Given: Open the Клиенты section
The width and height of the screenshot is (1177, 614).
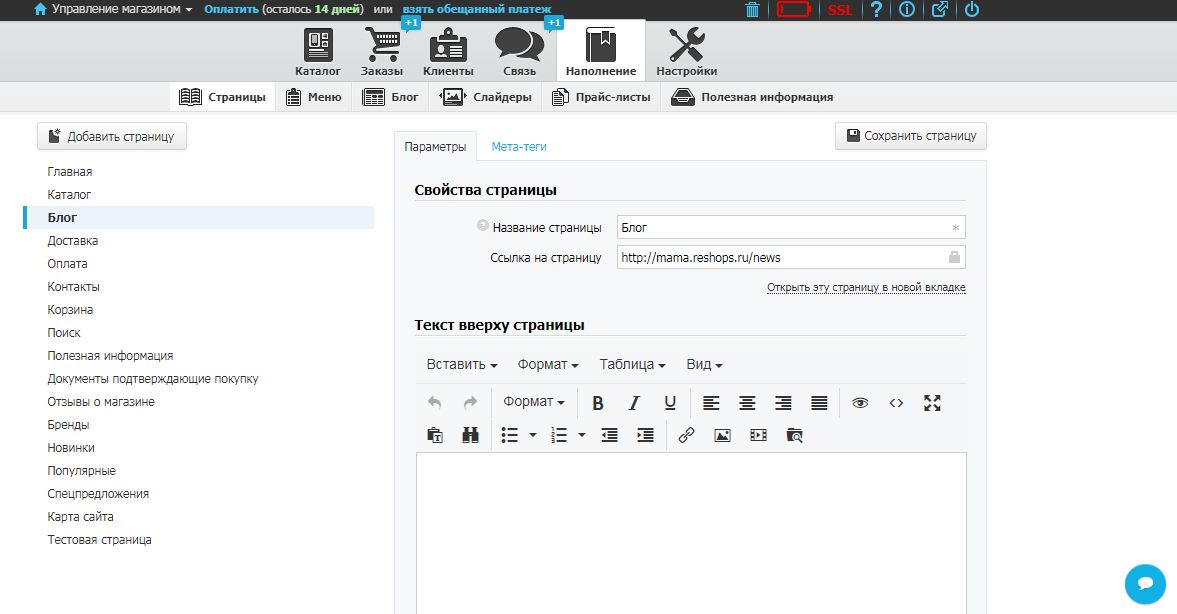Looking at the screenshot, I should 448,53.
